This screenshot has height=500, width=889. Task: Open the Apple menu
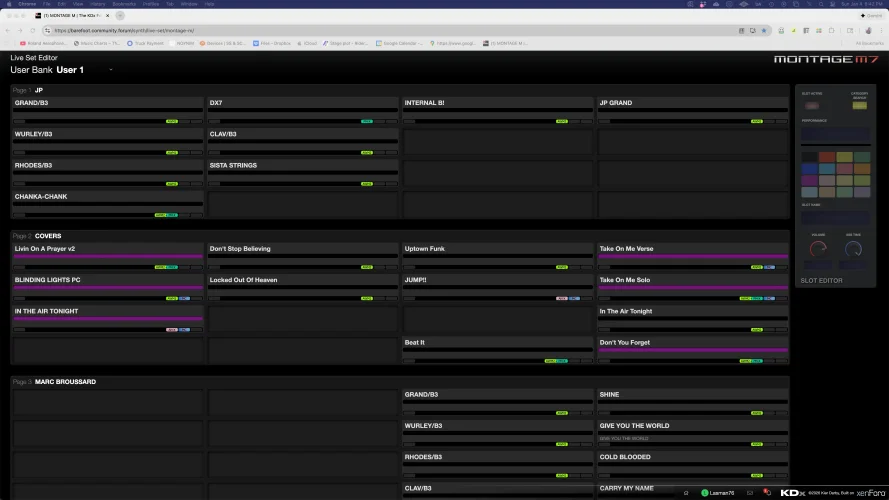(9, 4)
